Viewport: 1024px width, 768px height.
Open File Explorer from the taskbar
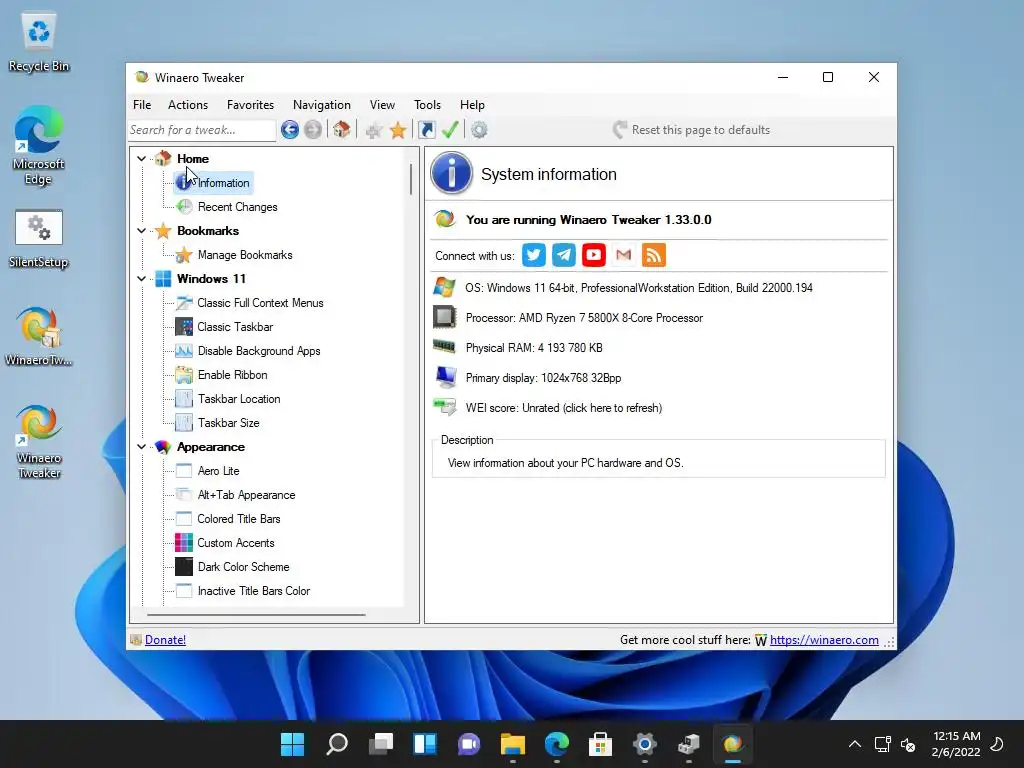(513, 744)
